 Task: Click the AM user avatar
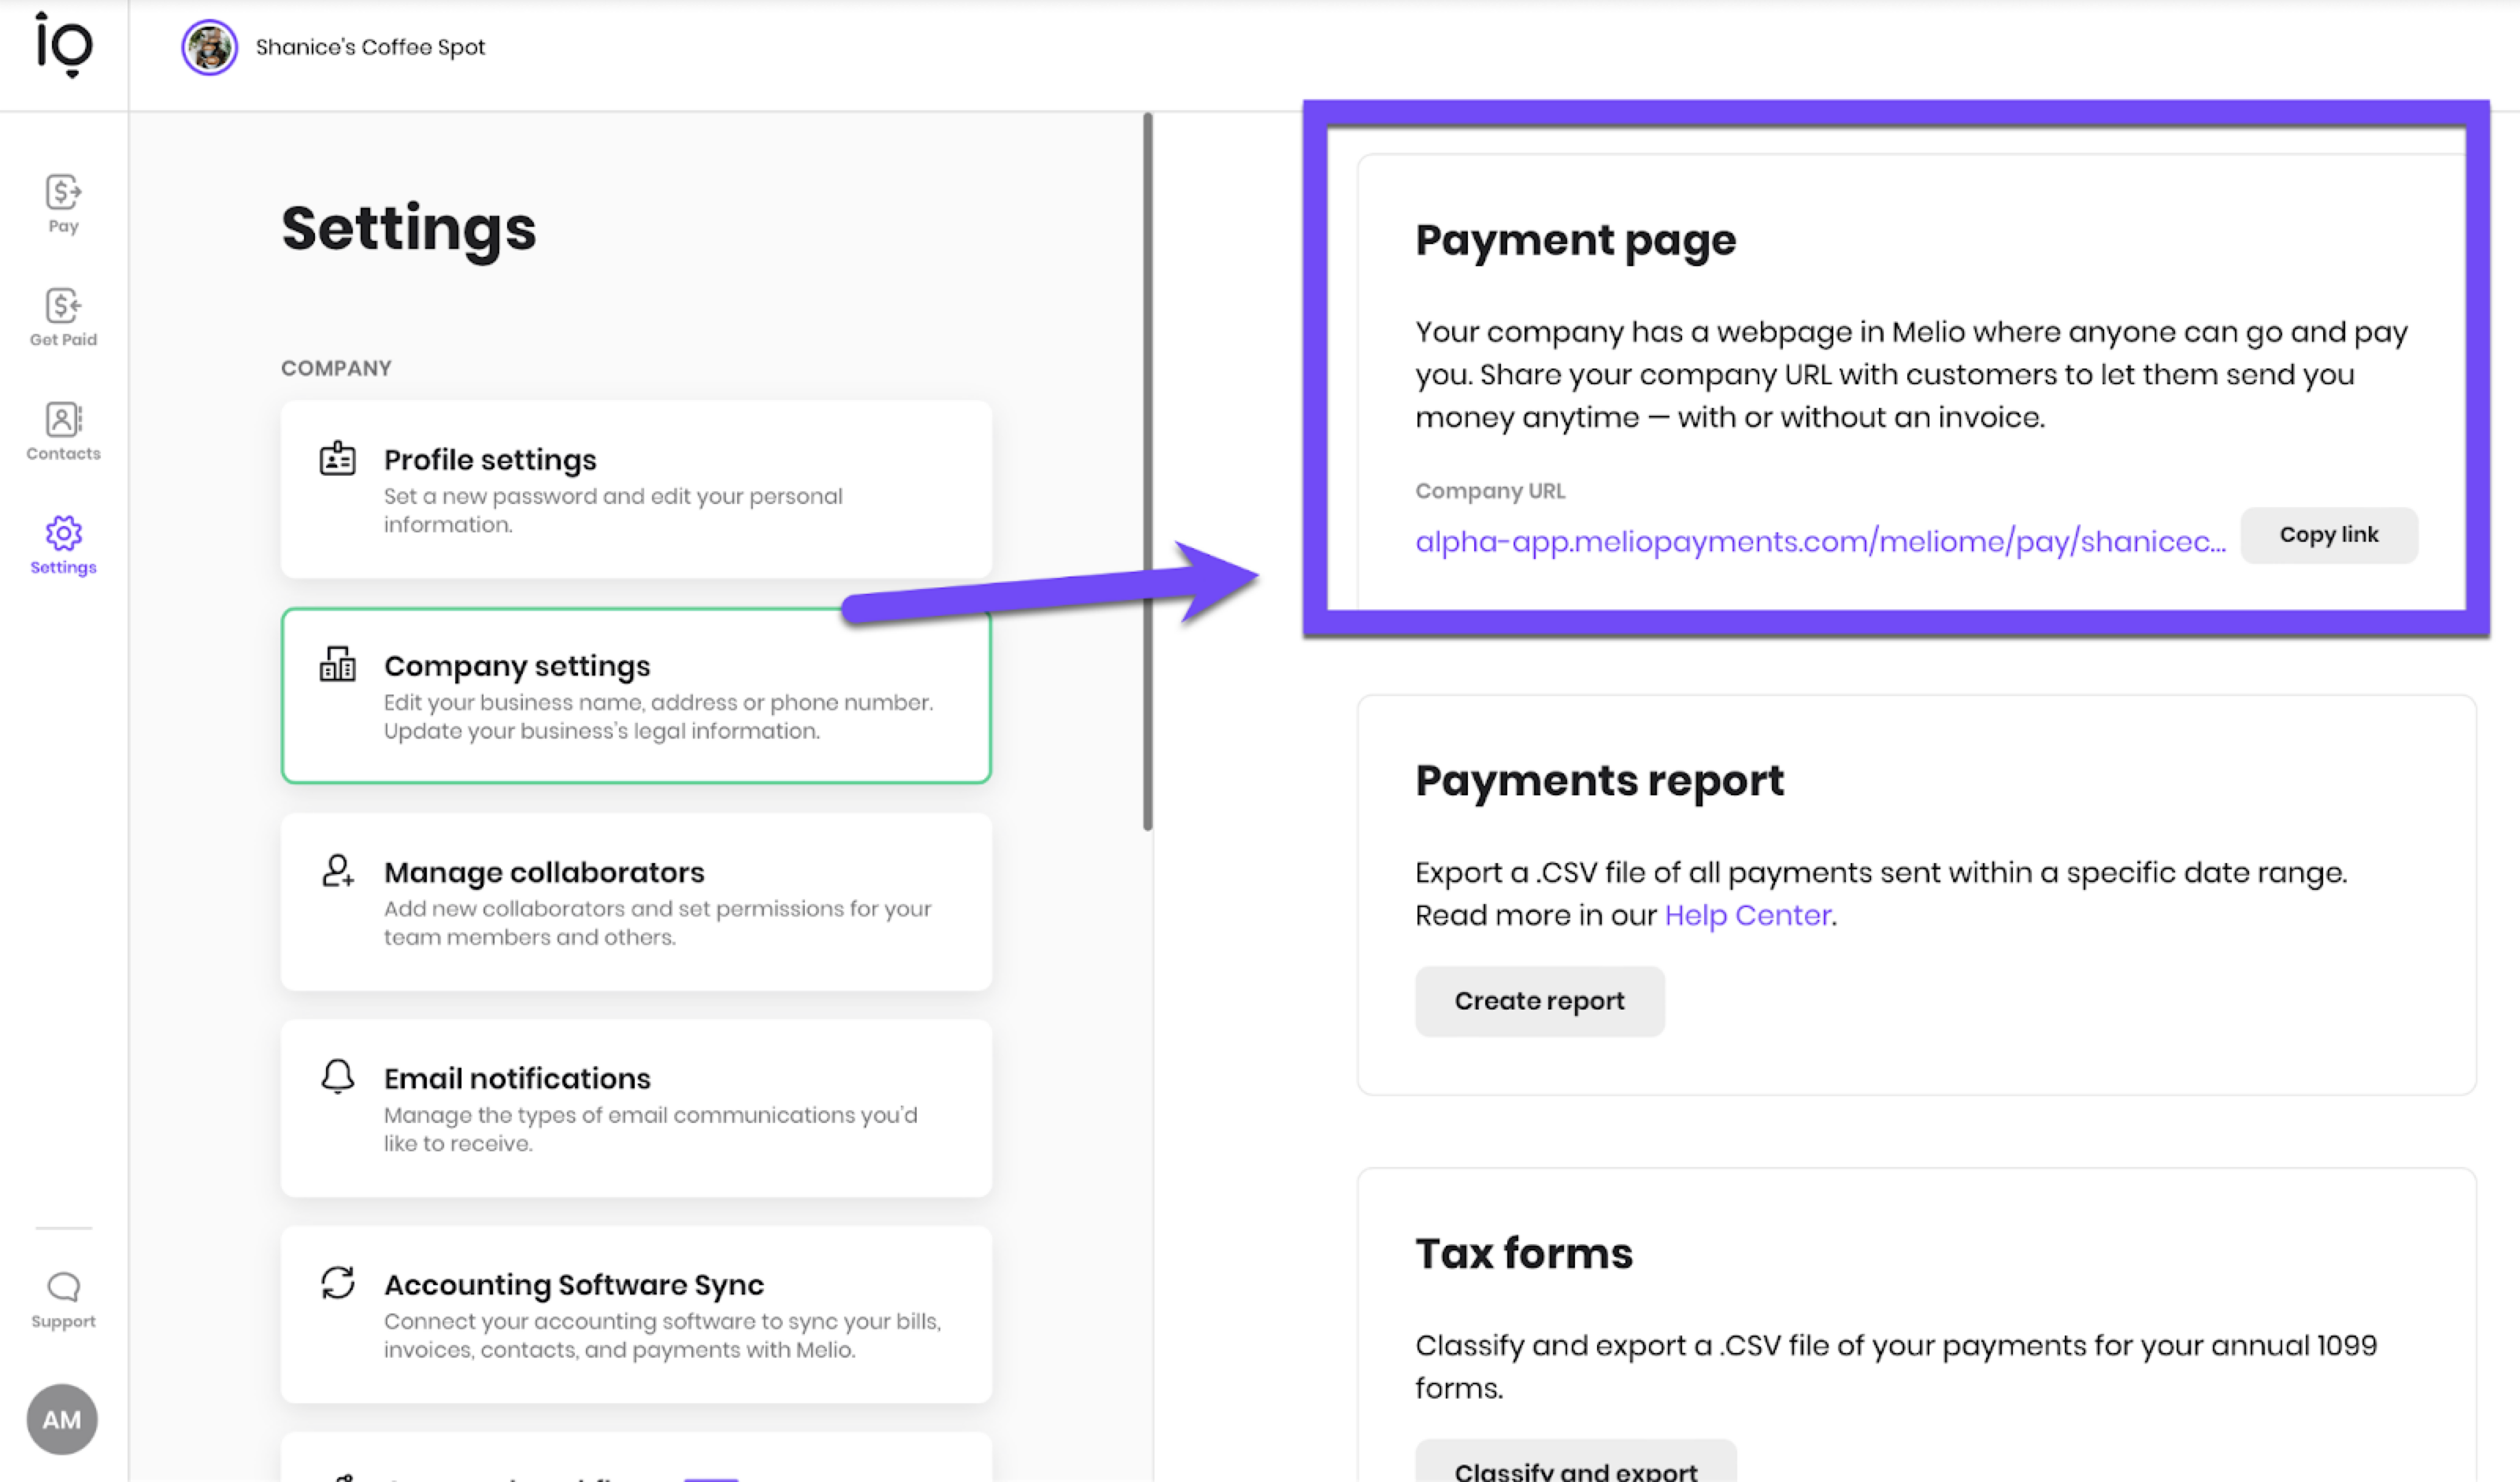tap(62, 1420)
